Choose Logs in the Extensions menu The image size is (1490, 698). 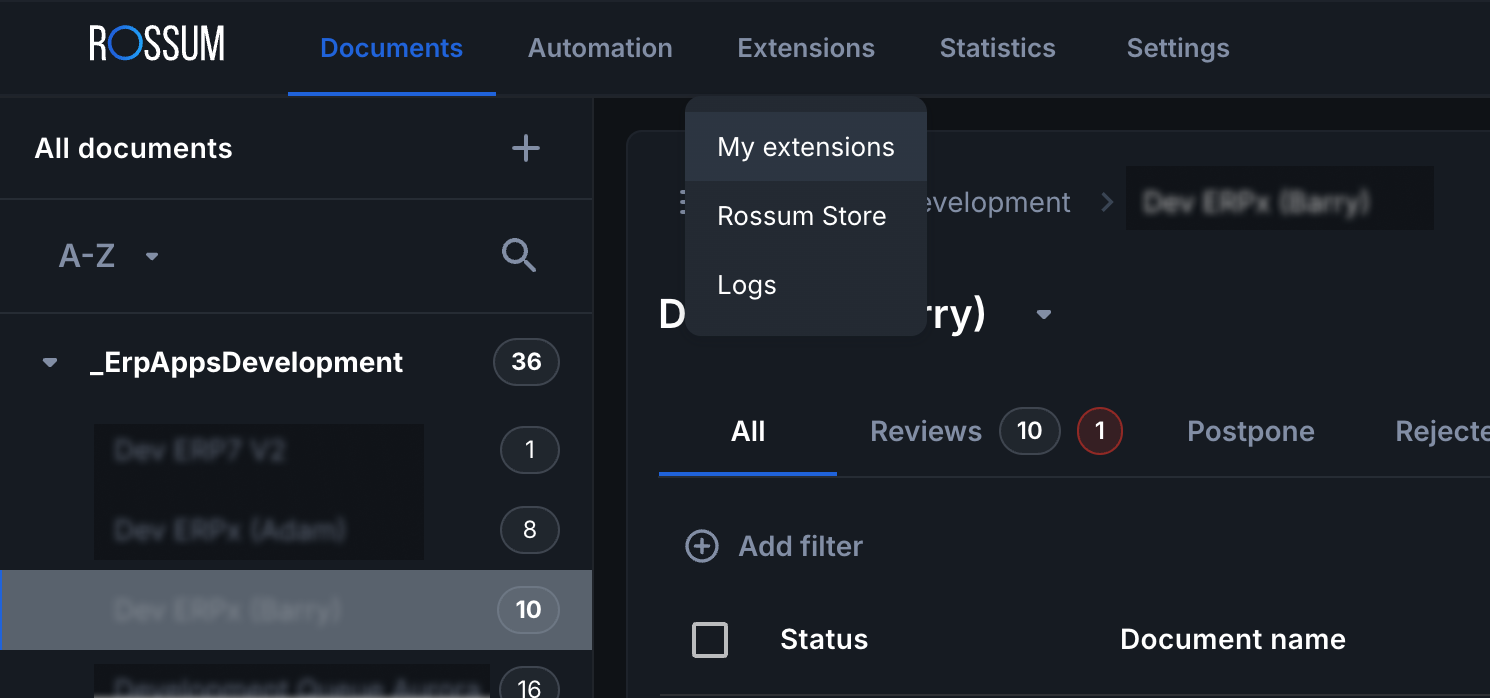pos(747,285)
